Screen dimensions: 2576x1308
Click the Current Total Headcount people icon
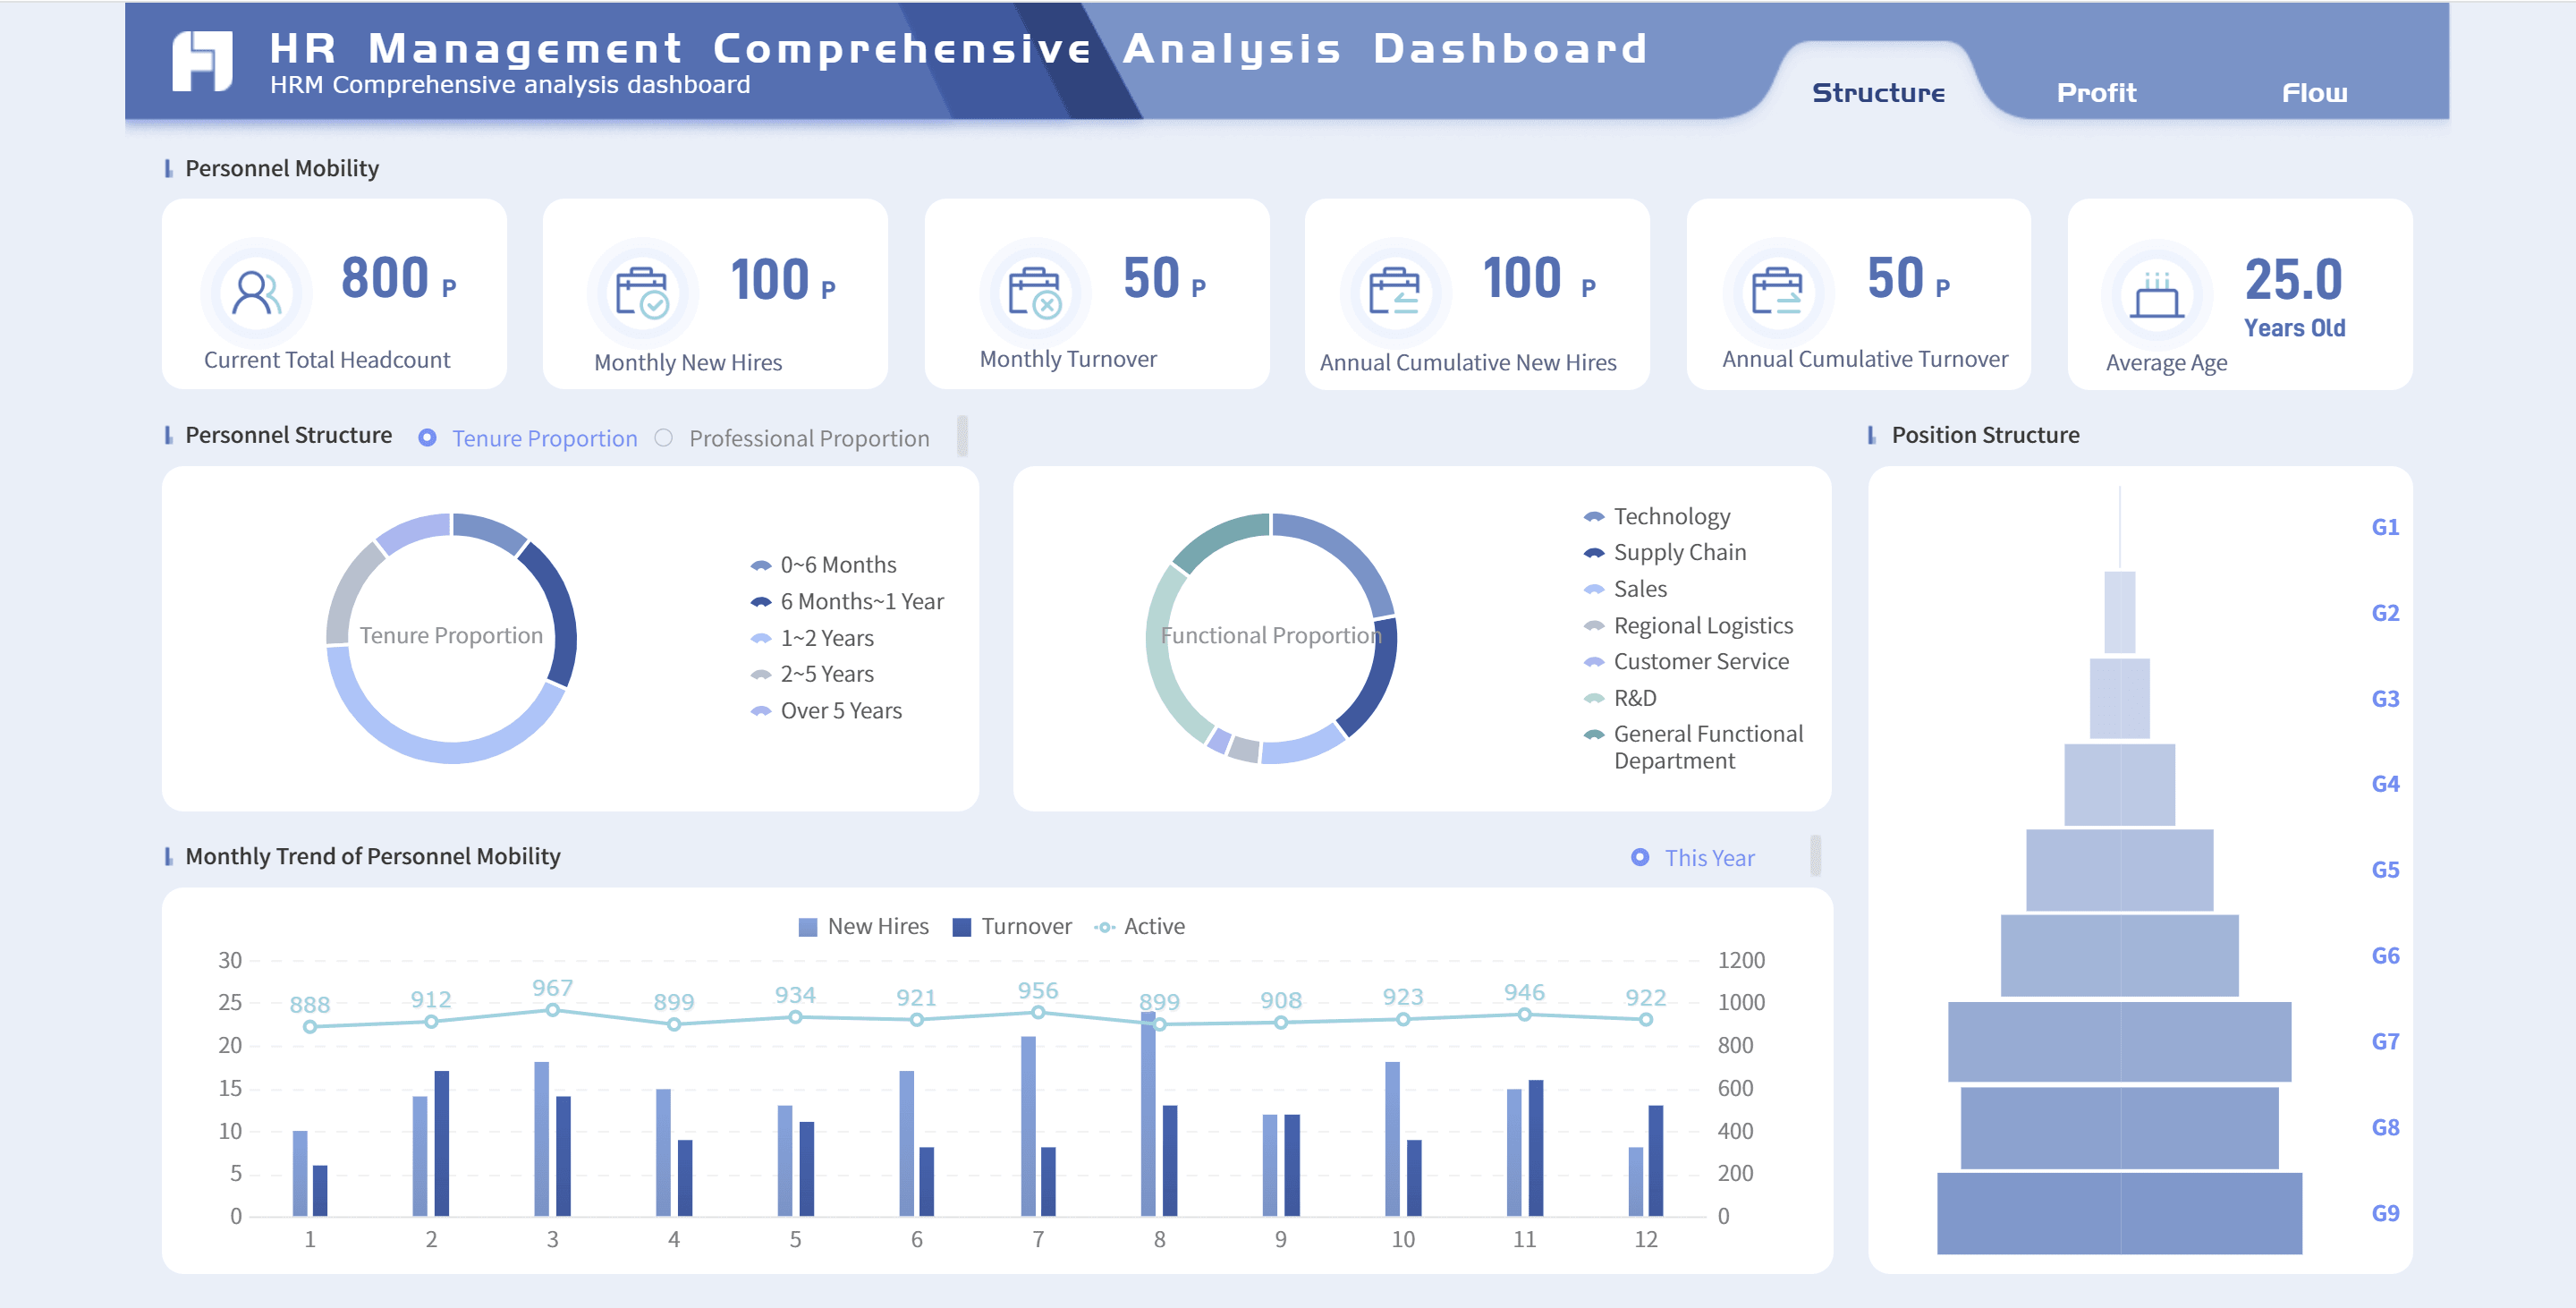tap(256, 293)
